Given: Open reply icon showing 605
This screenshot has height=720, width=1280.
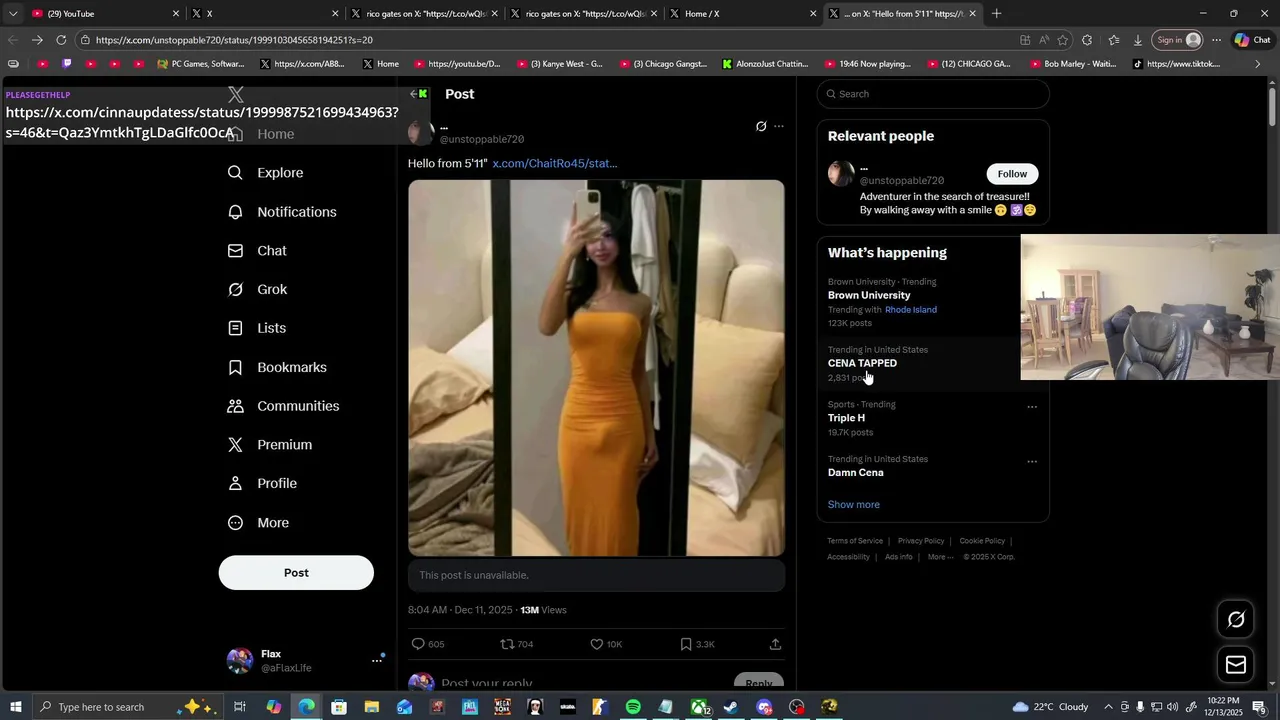Looking at the screenshot, I should point(428,644).
